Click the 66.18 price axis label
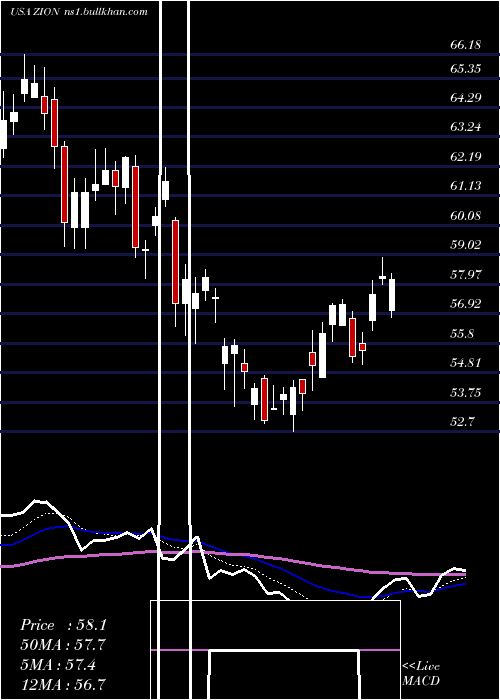The height and width of the screenshot is (700, 500). click(466, 45)
